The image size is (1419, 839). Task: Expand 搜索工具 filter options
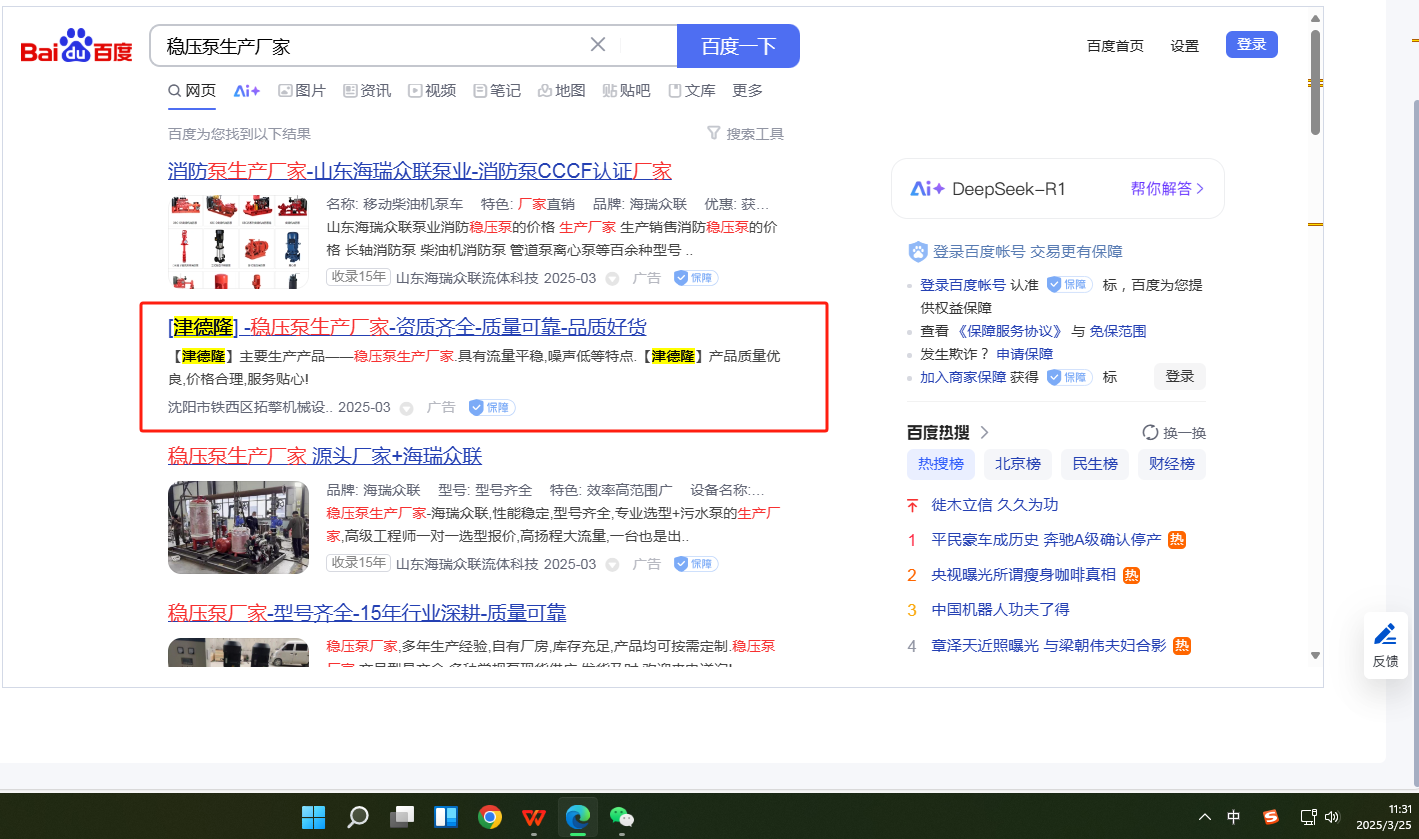[x=744, y=134]
